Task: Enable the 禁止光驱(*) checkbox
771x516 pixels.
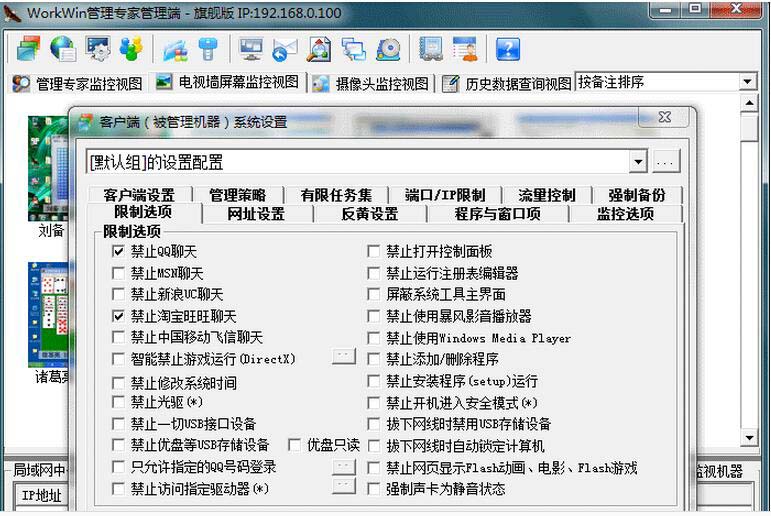Action: tap(118, 402)
